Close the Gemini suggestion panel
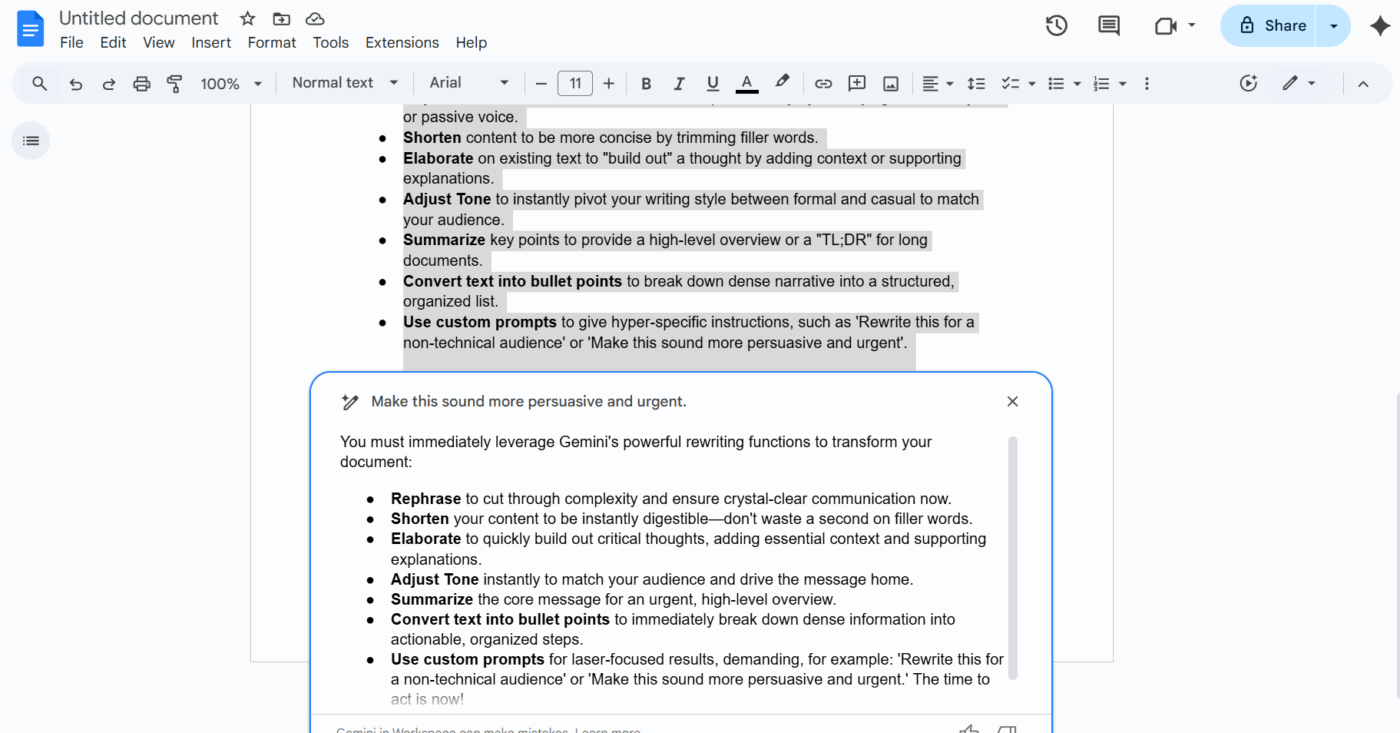The height and width of the screenshot is (733, 1400). point(1012,401)
